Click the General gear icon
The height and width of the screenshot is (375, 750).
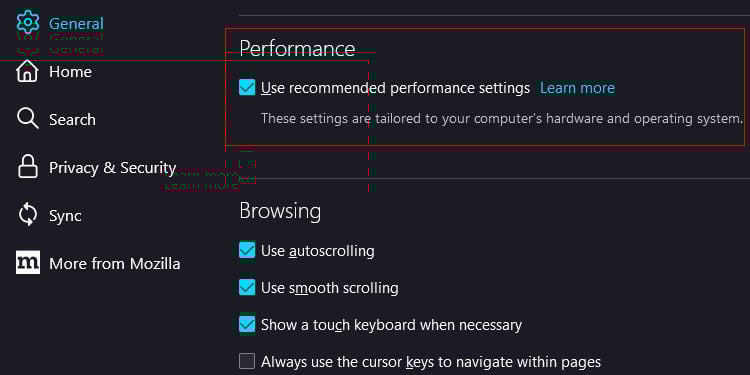click(27, 22)
